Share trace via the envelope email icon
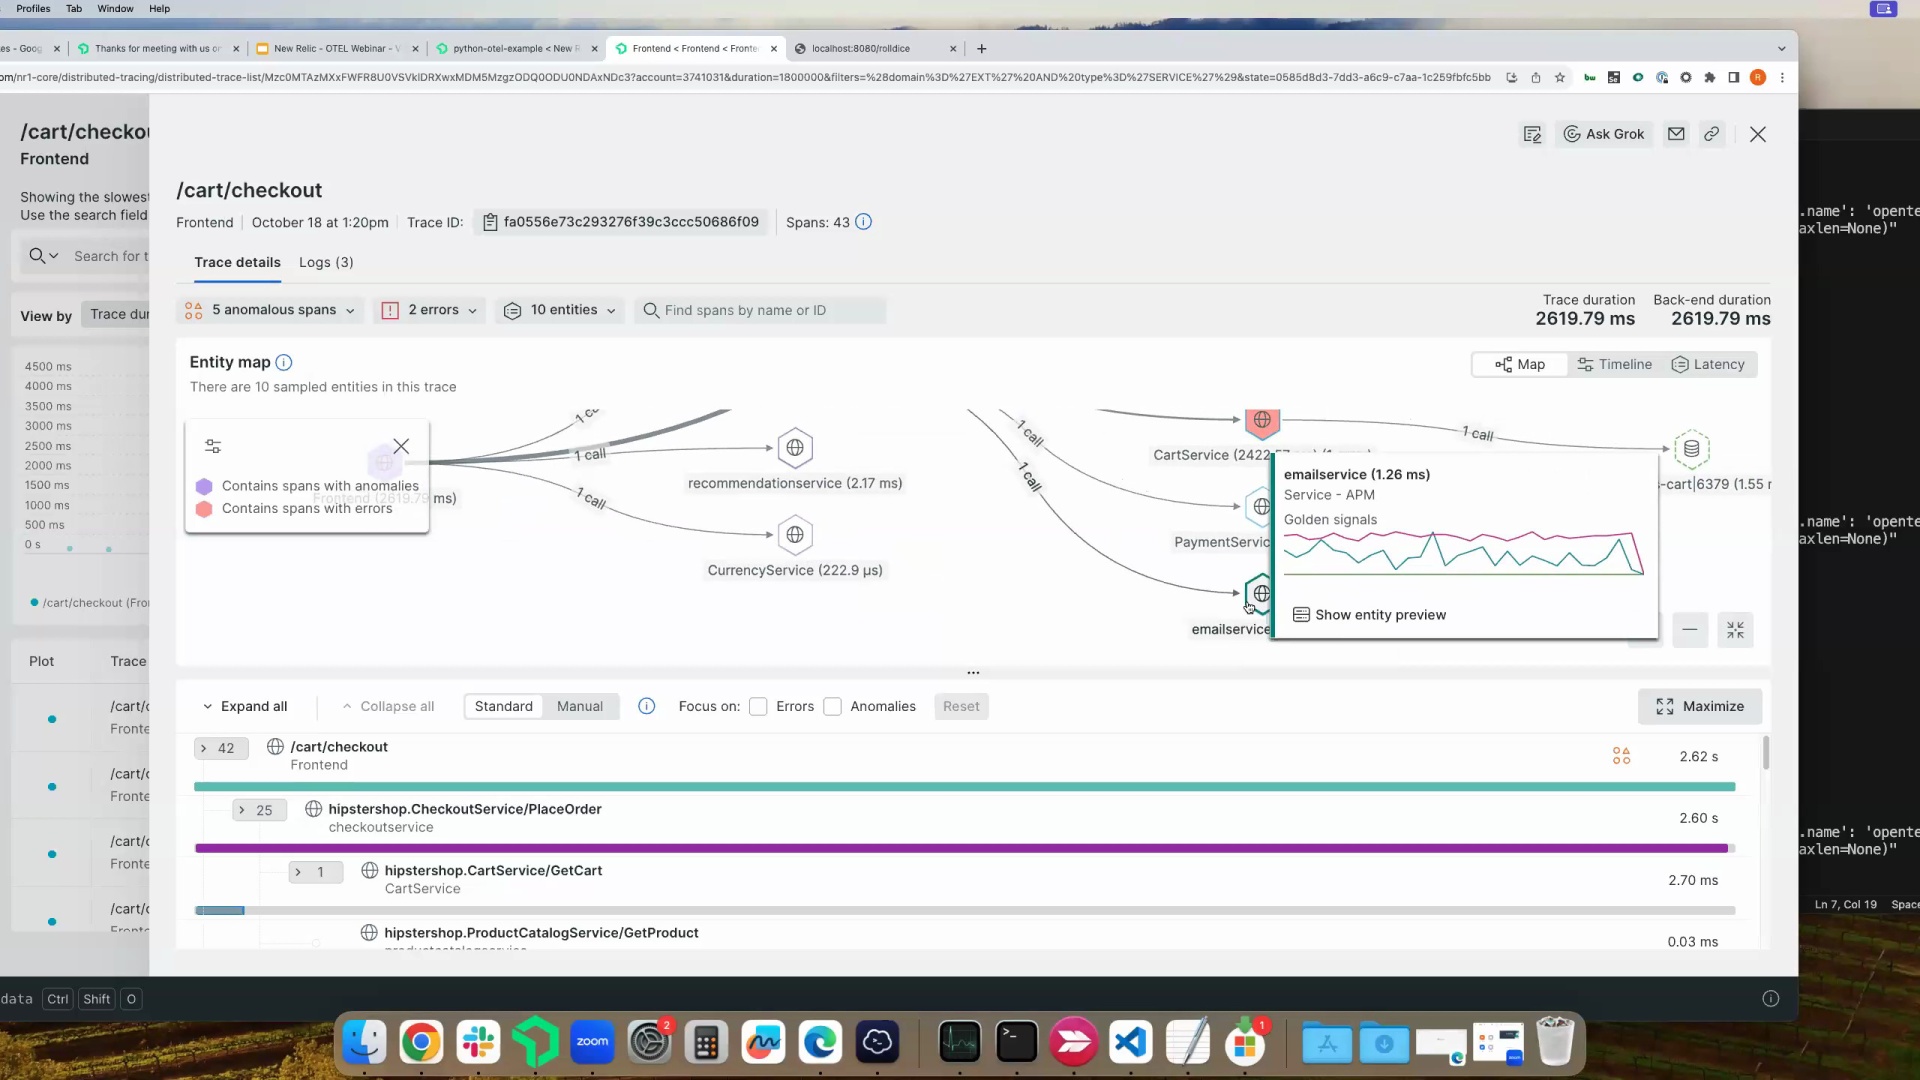The image size is (1920, 1080). coord(1676,134)
